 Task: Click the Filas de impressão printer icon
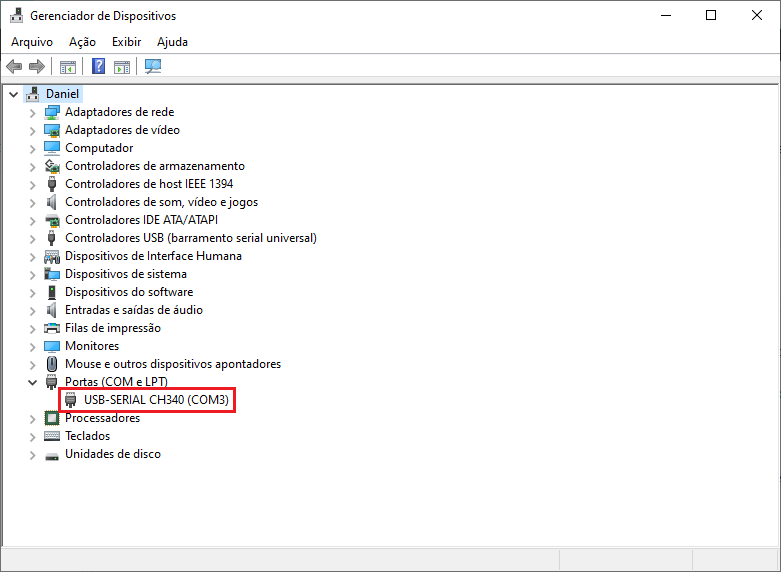52,328
